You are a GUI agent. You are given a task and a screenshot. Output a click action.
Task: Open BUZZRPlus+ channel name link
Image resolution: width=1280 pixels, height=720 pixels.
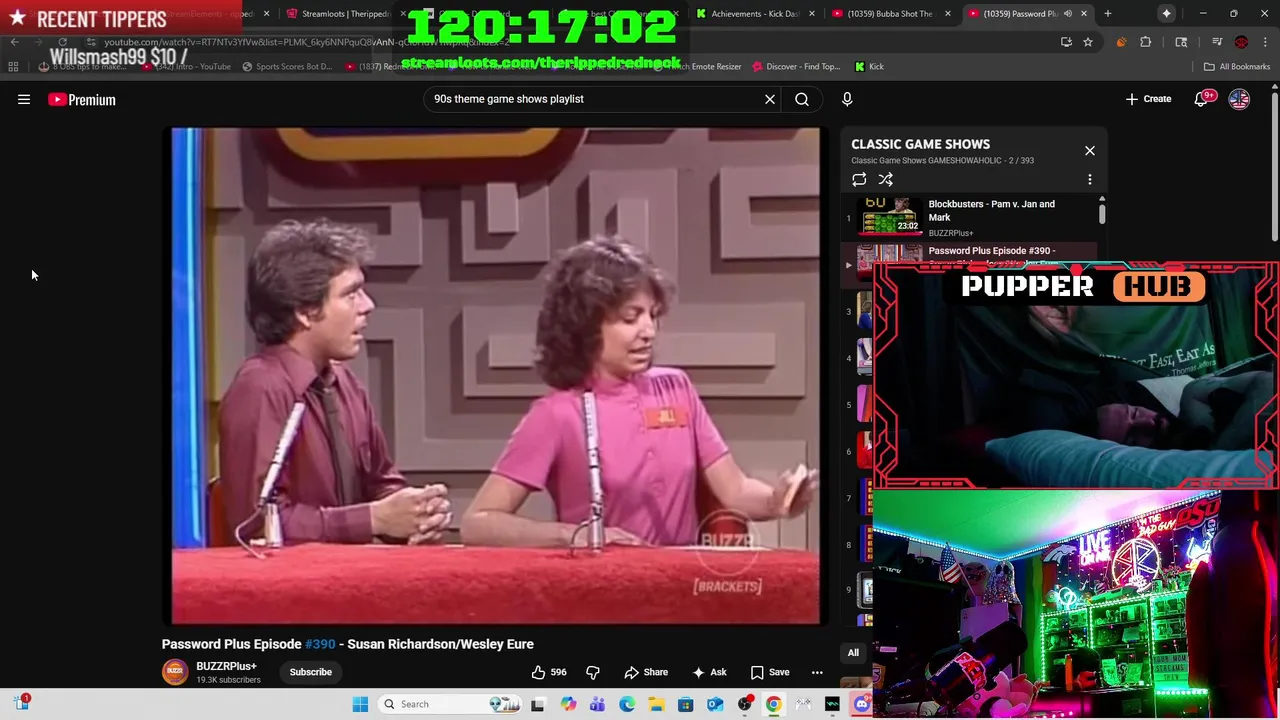click(x=226, y=666)
